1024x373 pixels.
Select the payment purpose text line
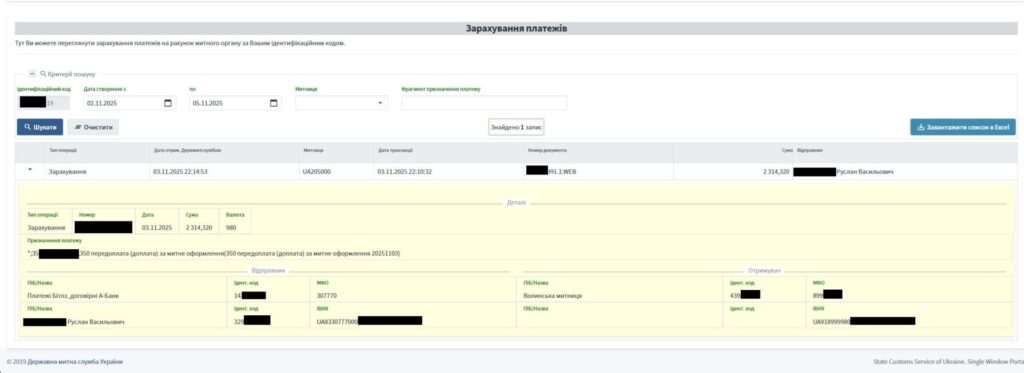[214, 253]
